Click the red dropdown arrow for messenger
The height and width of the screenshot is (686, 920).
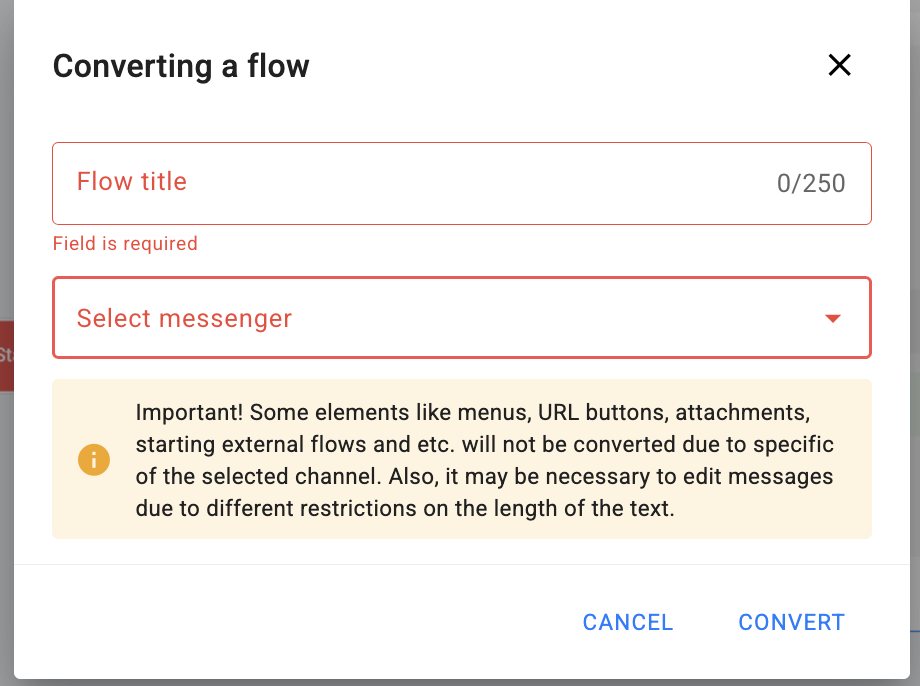click(x=832, y=319)
